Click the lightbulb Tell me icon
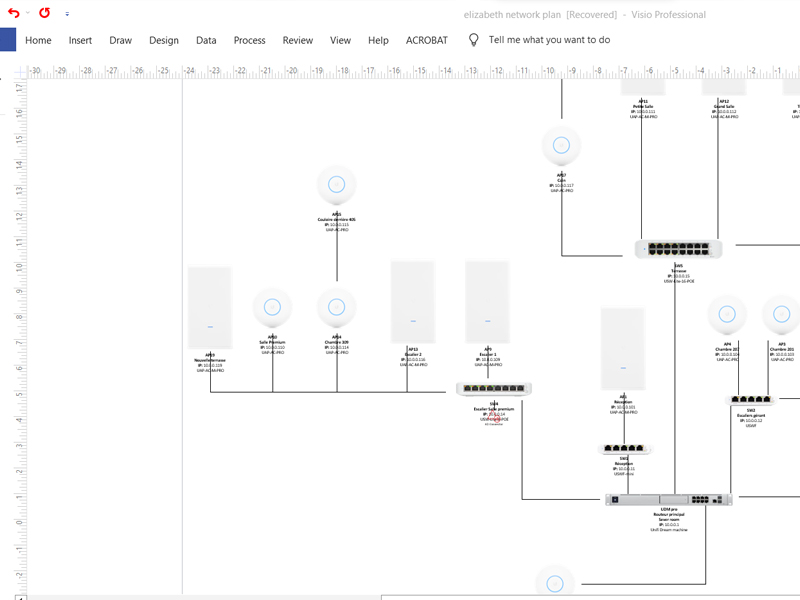800x600 pixels. click(474, 40)
